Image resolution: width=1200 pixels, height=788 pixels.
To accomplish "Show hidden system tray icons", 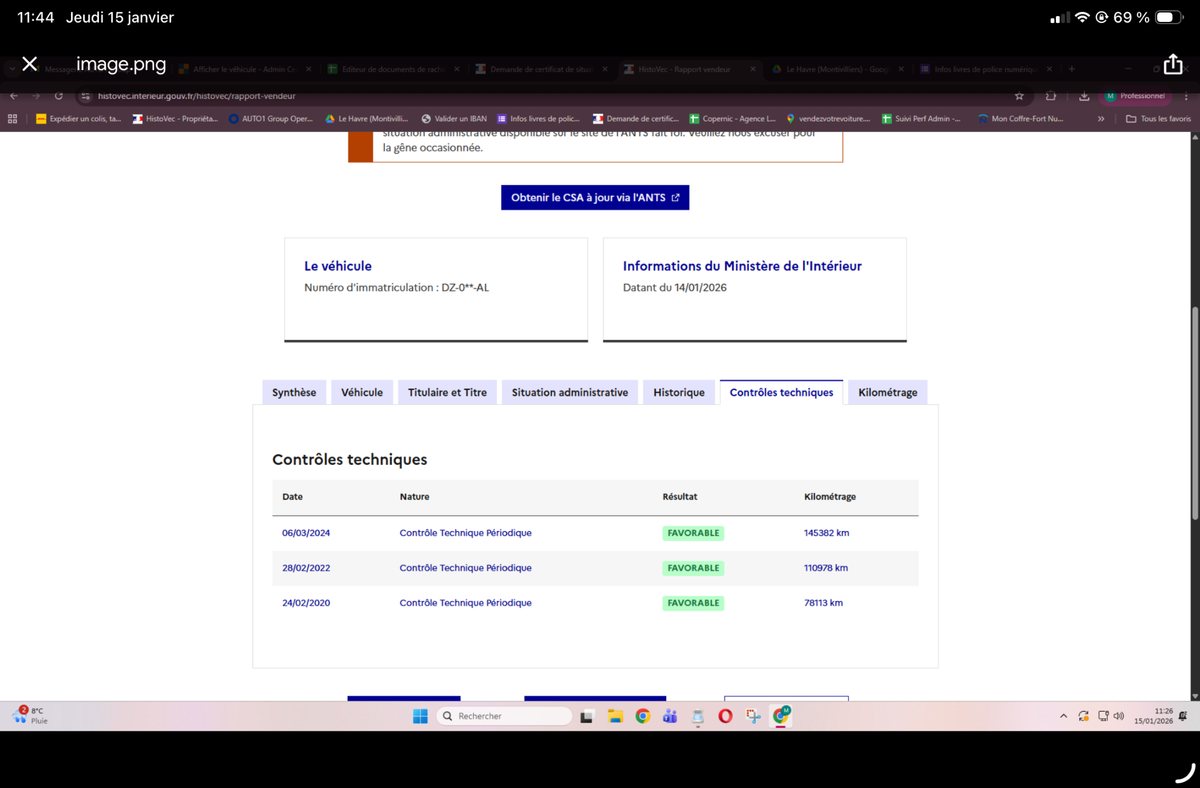I will pyautogui.click(x=1063, y=716).
